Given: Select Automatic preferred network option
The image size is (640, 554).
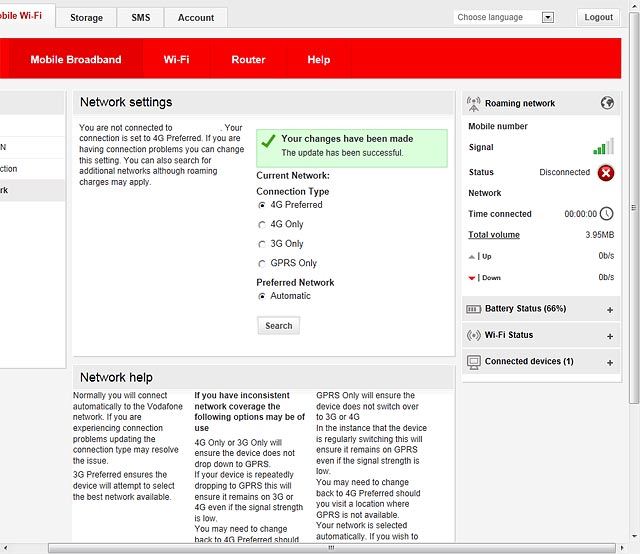Looking at the screenshot, I should 262,296.
